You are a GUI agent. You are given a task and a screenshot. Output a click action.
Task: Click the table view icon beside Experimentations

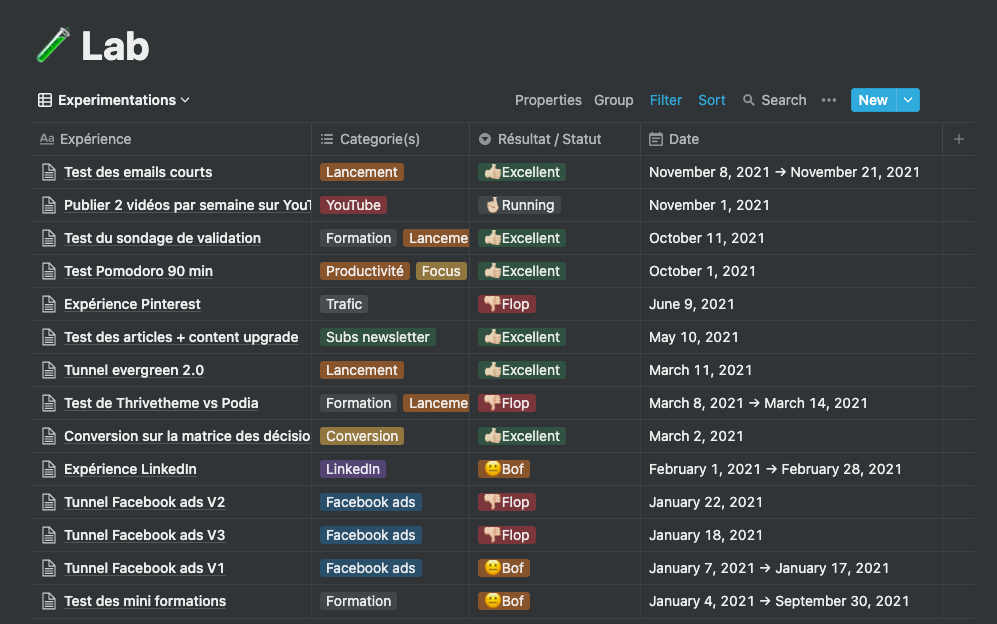[45, 100]
